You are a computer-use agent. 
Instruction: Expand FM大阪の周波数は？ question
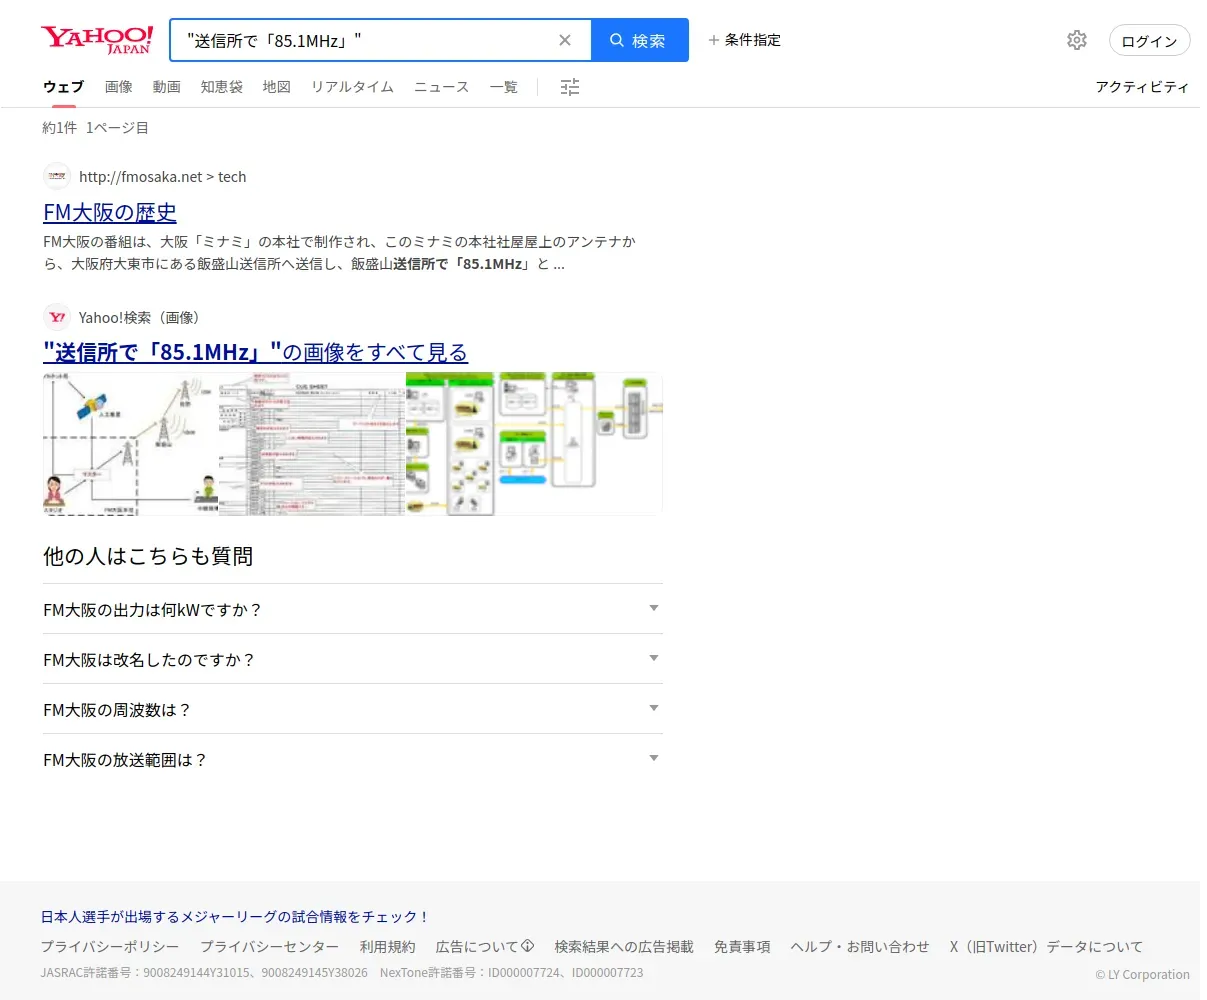pos(353,709)
